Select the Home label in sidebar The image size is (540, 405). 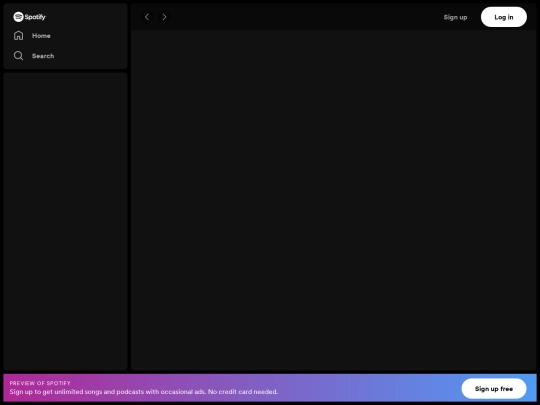click(41, 36)
